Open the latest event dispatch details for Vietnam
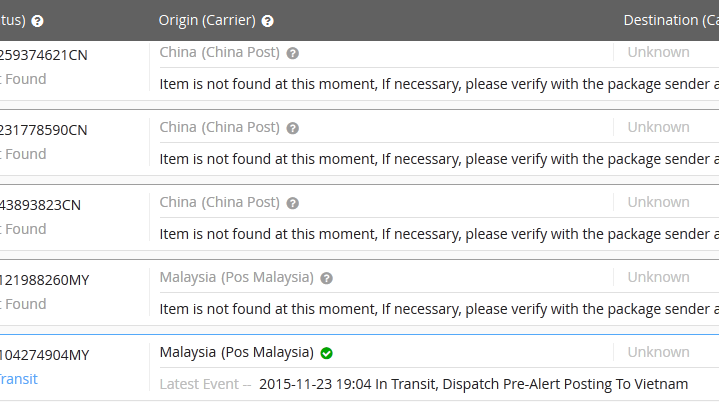The width and height of the screenshot is (719, 402). click(x=473, y=384)
